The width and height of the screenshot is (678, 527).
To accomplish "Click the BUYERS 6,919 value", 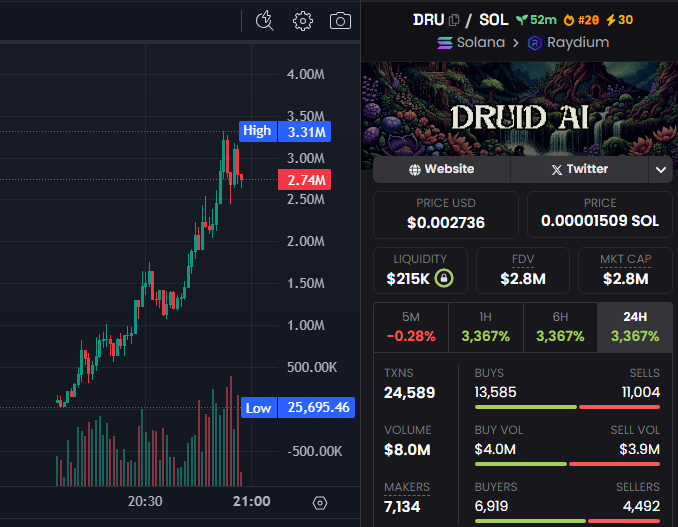I will (x=491, y=506).
